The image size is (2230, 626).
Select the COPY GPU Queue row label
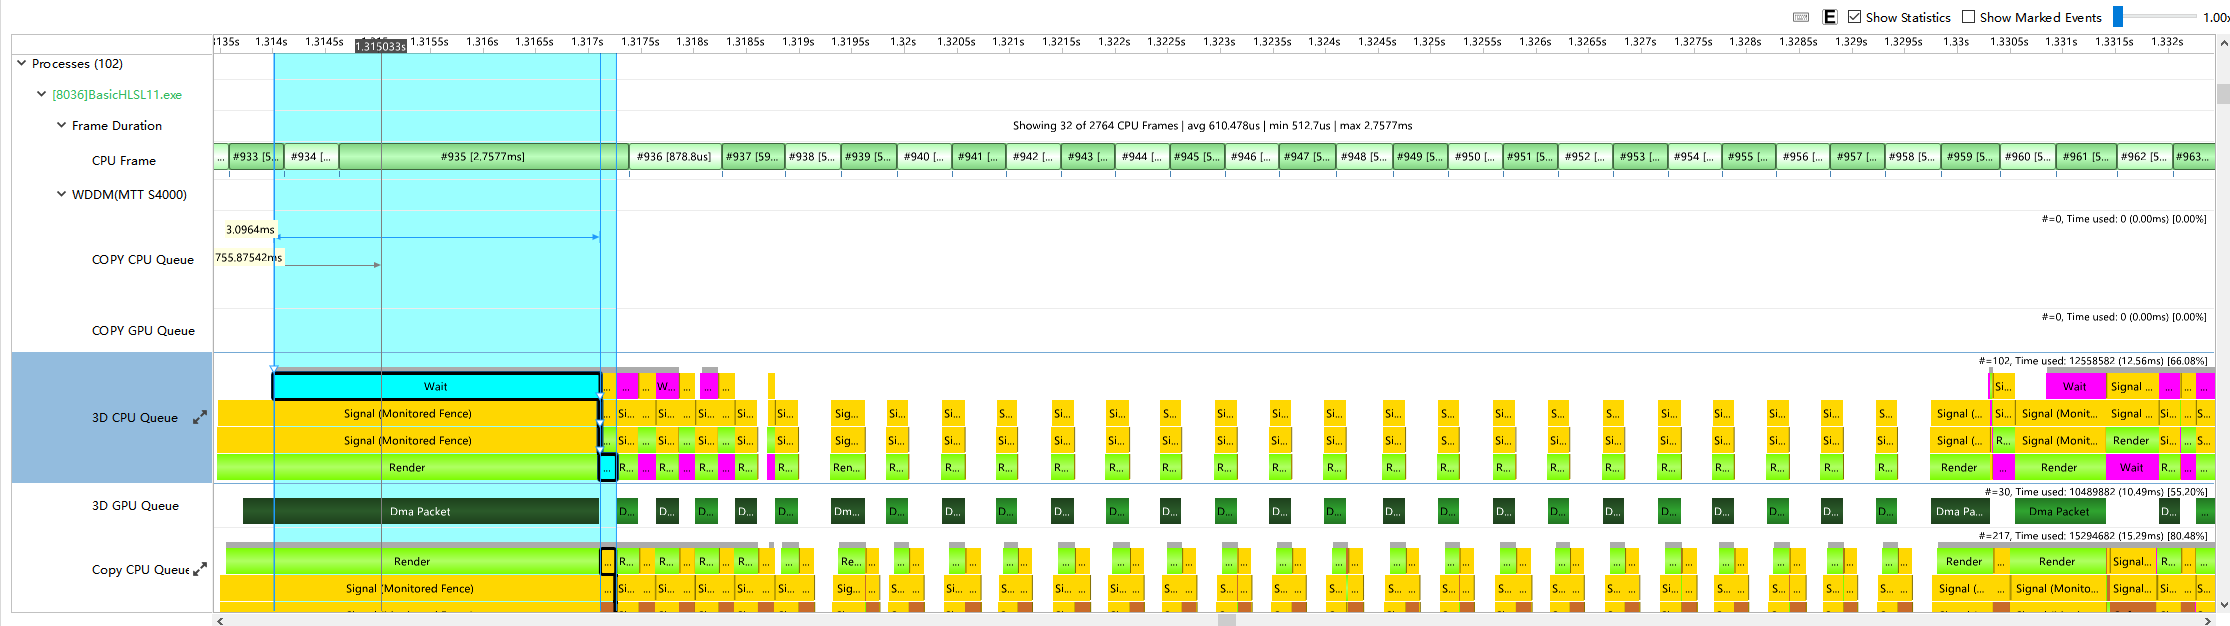(x=143, y=331)
